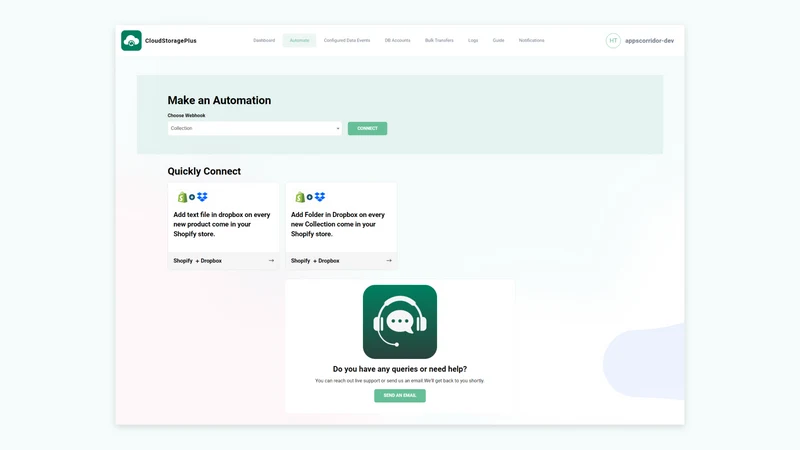Image resolution: width=800 pixels, height=450 pixels.
Task: Click Dropbox icon on Add Folder card
Action: click(x=320, y=197)
